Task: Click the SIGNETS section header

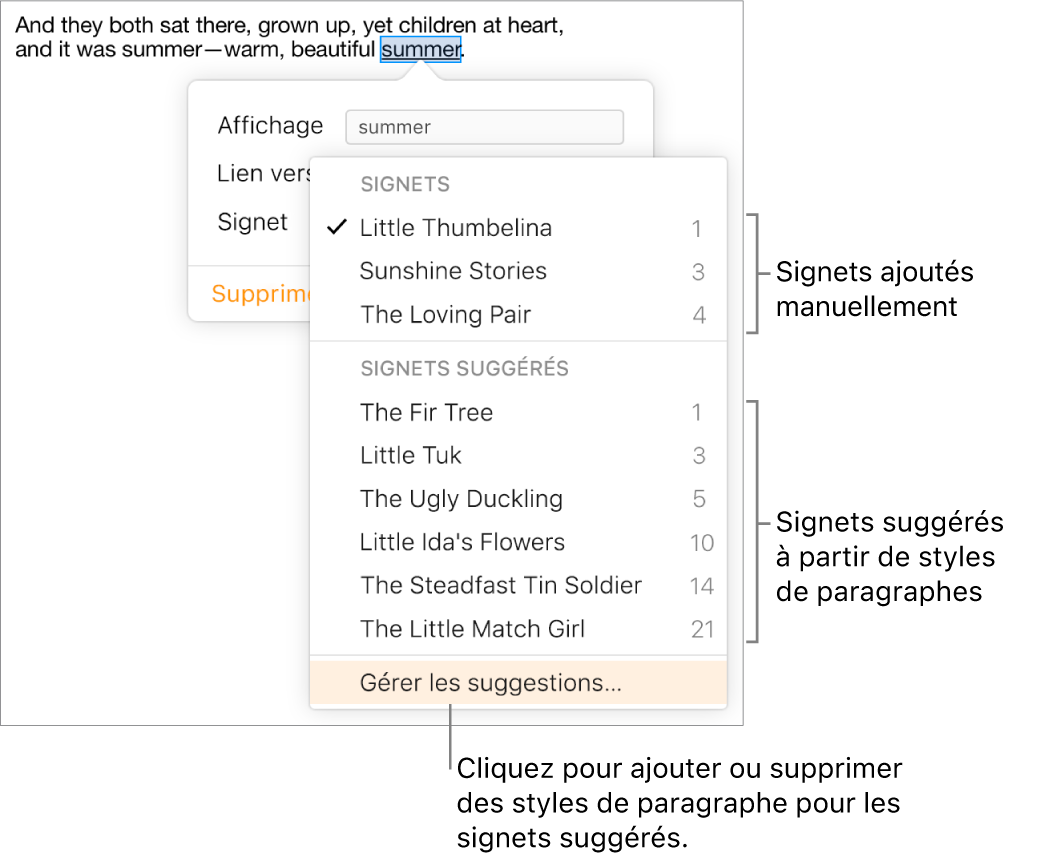Action: [405, 184]
